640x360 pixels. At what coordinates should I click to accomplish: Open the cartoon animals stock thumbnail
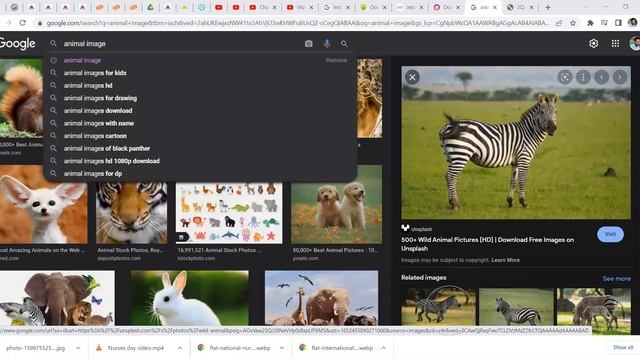pos(229,213)
